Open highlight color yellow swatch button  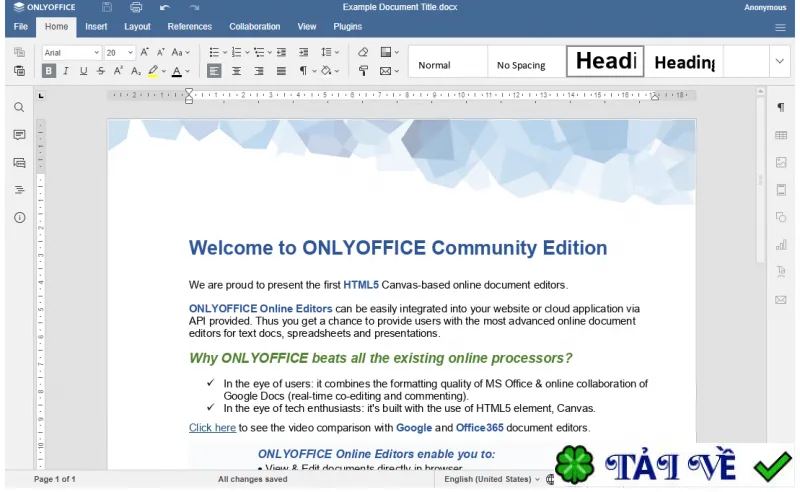point(153,70)
